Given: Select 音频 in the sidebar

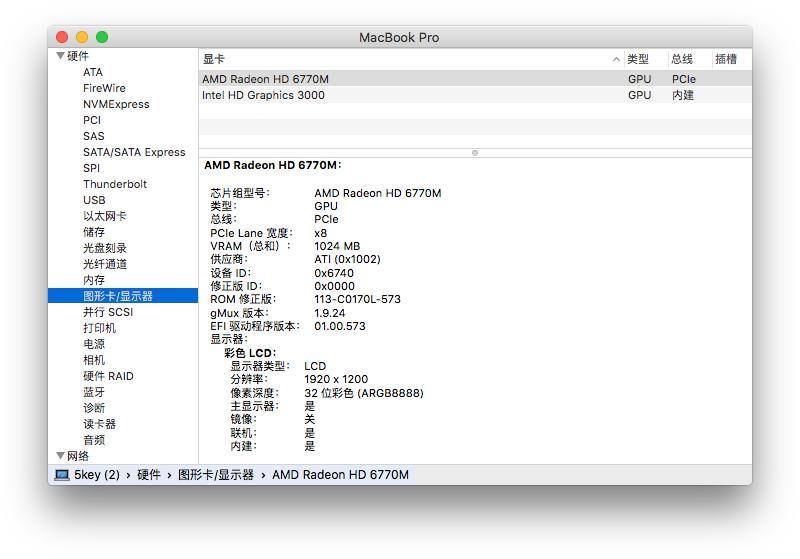Looking at the screenshot, I should [x=94, y=440].
